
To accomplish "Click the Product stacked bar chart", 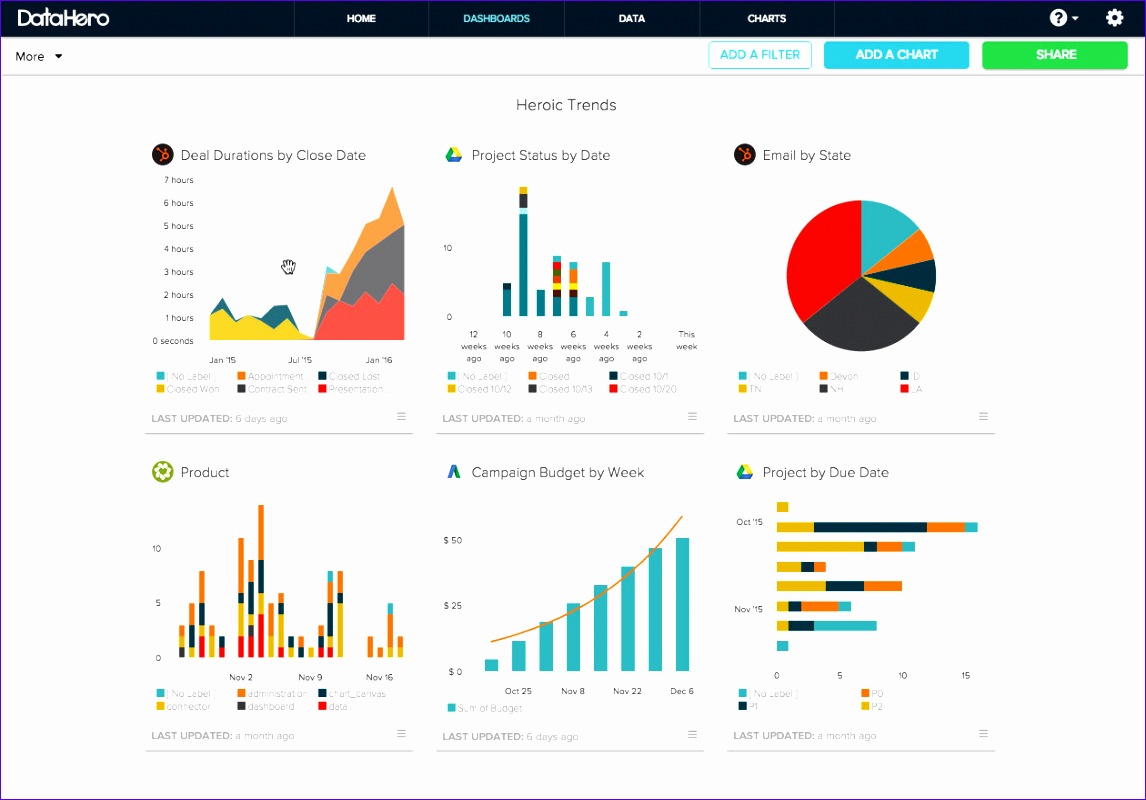I will (x=290, y=582).
